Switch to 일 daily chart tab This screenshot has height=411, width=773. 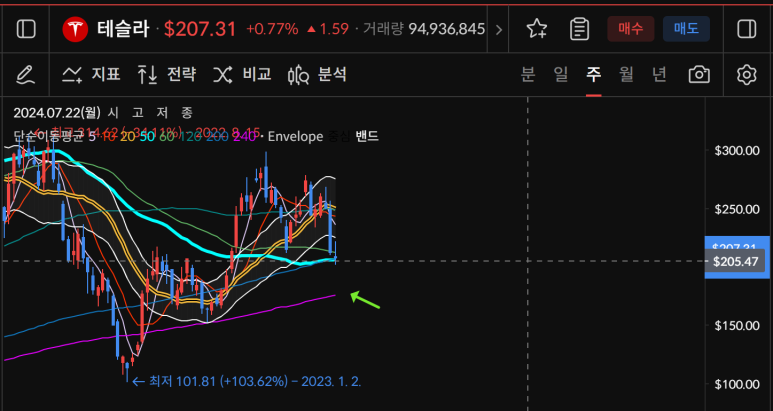(561, 74)
